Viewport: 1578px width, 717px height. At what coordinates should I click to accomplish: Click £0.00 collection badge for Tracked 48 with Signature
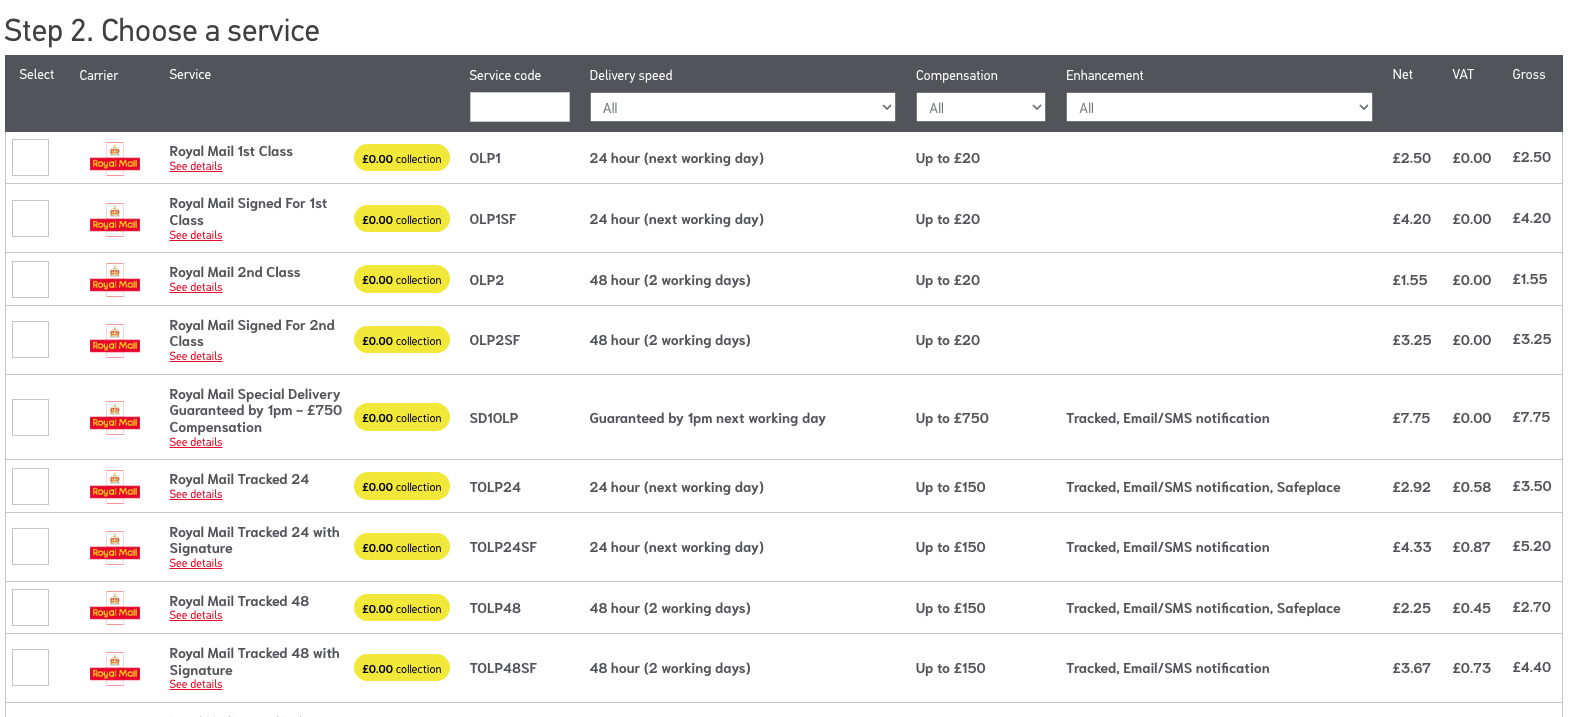(x=402, y=668)
